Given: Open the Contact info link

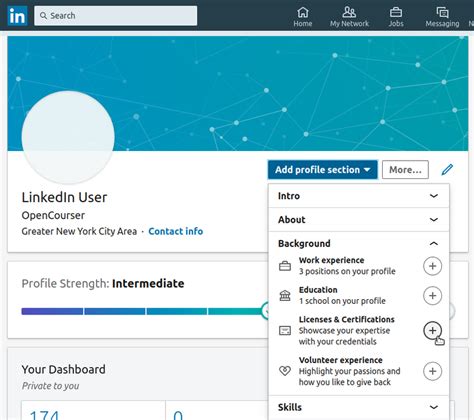Looking at the screenshot, I should pos(176,231).
